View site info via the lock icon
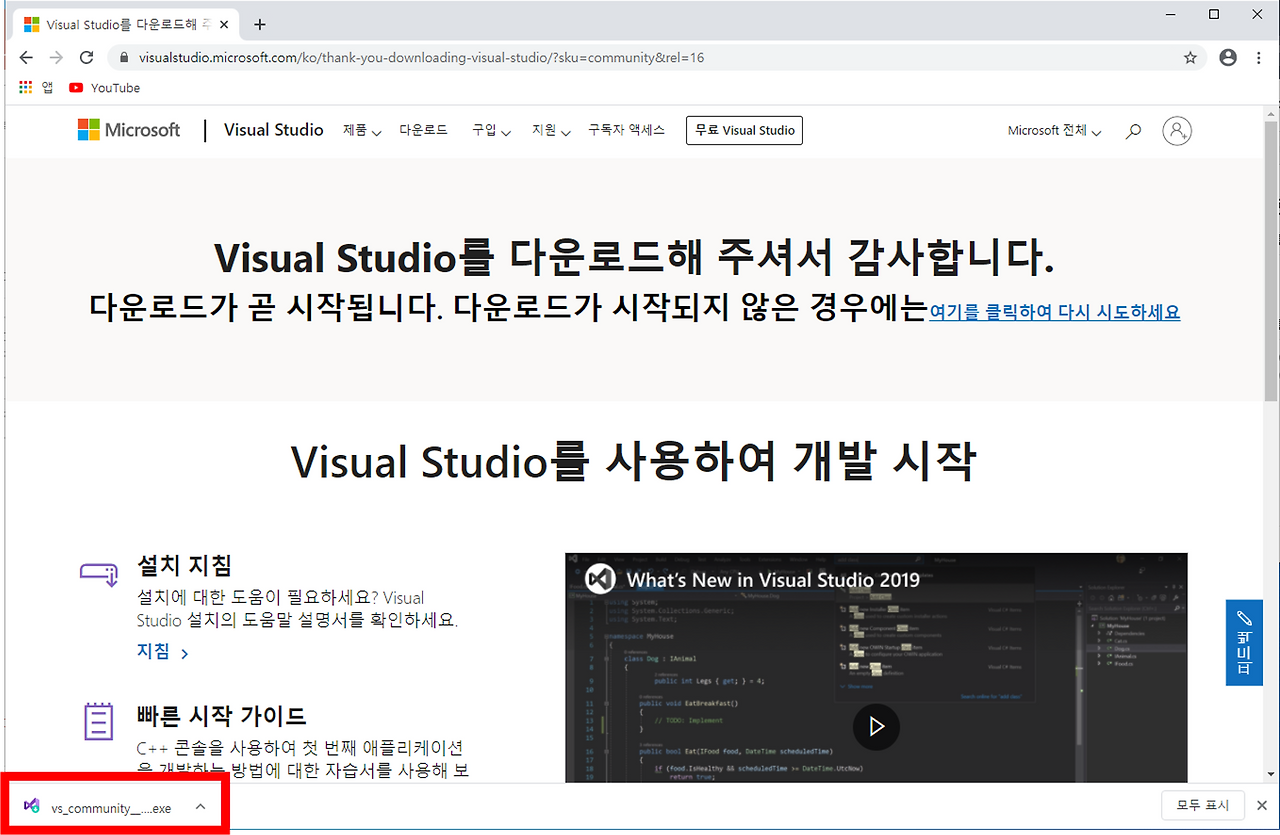The image size is (1280, 835). 124,58
